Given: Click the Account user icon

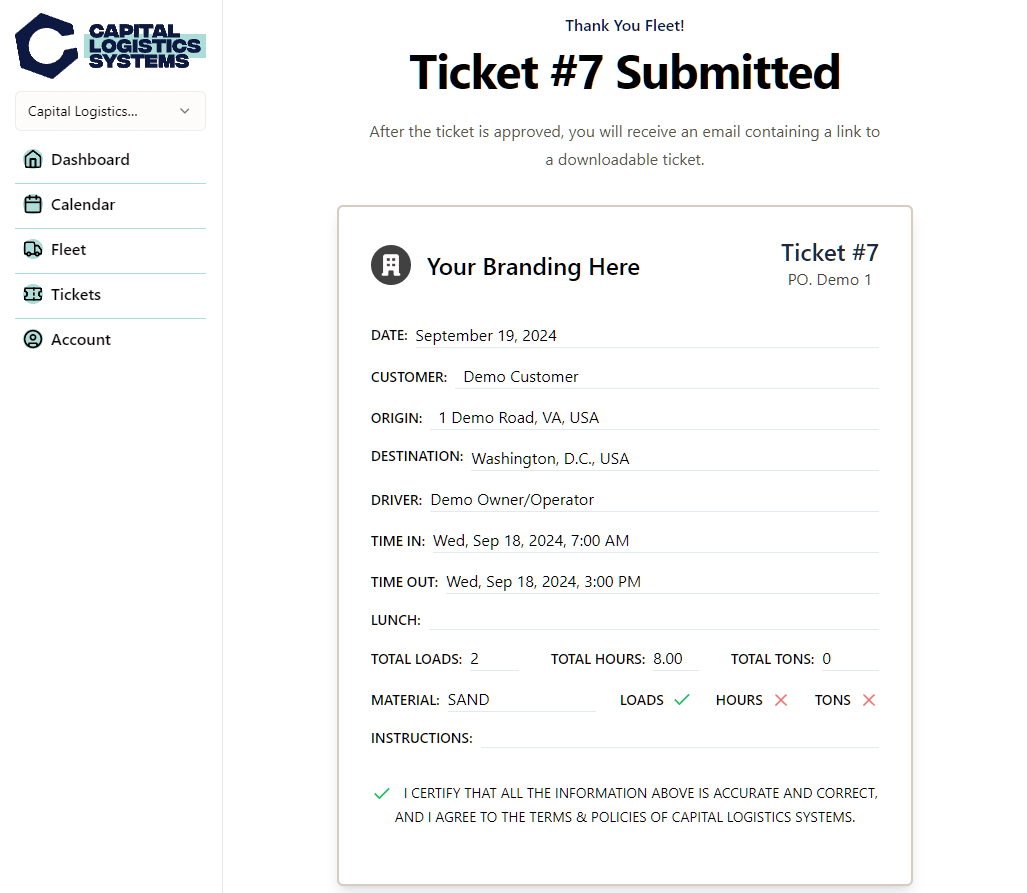Looking at the screenshot, I should tap(33, 339).
